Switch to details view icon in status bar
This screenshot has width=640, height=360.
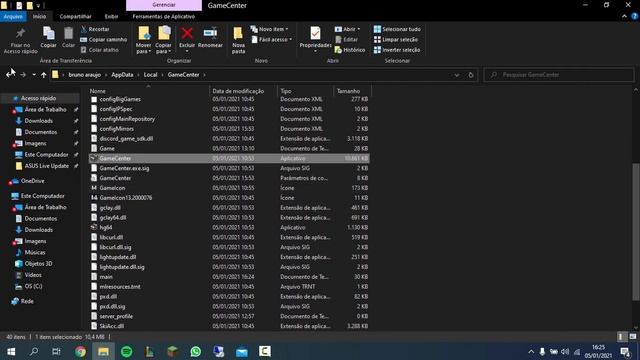tap(621, 337)
